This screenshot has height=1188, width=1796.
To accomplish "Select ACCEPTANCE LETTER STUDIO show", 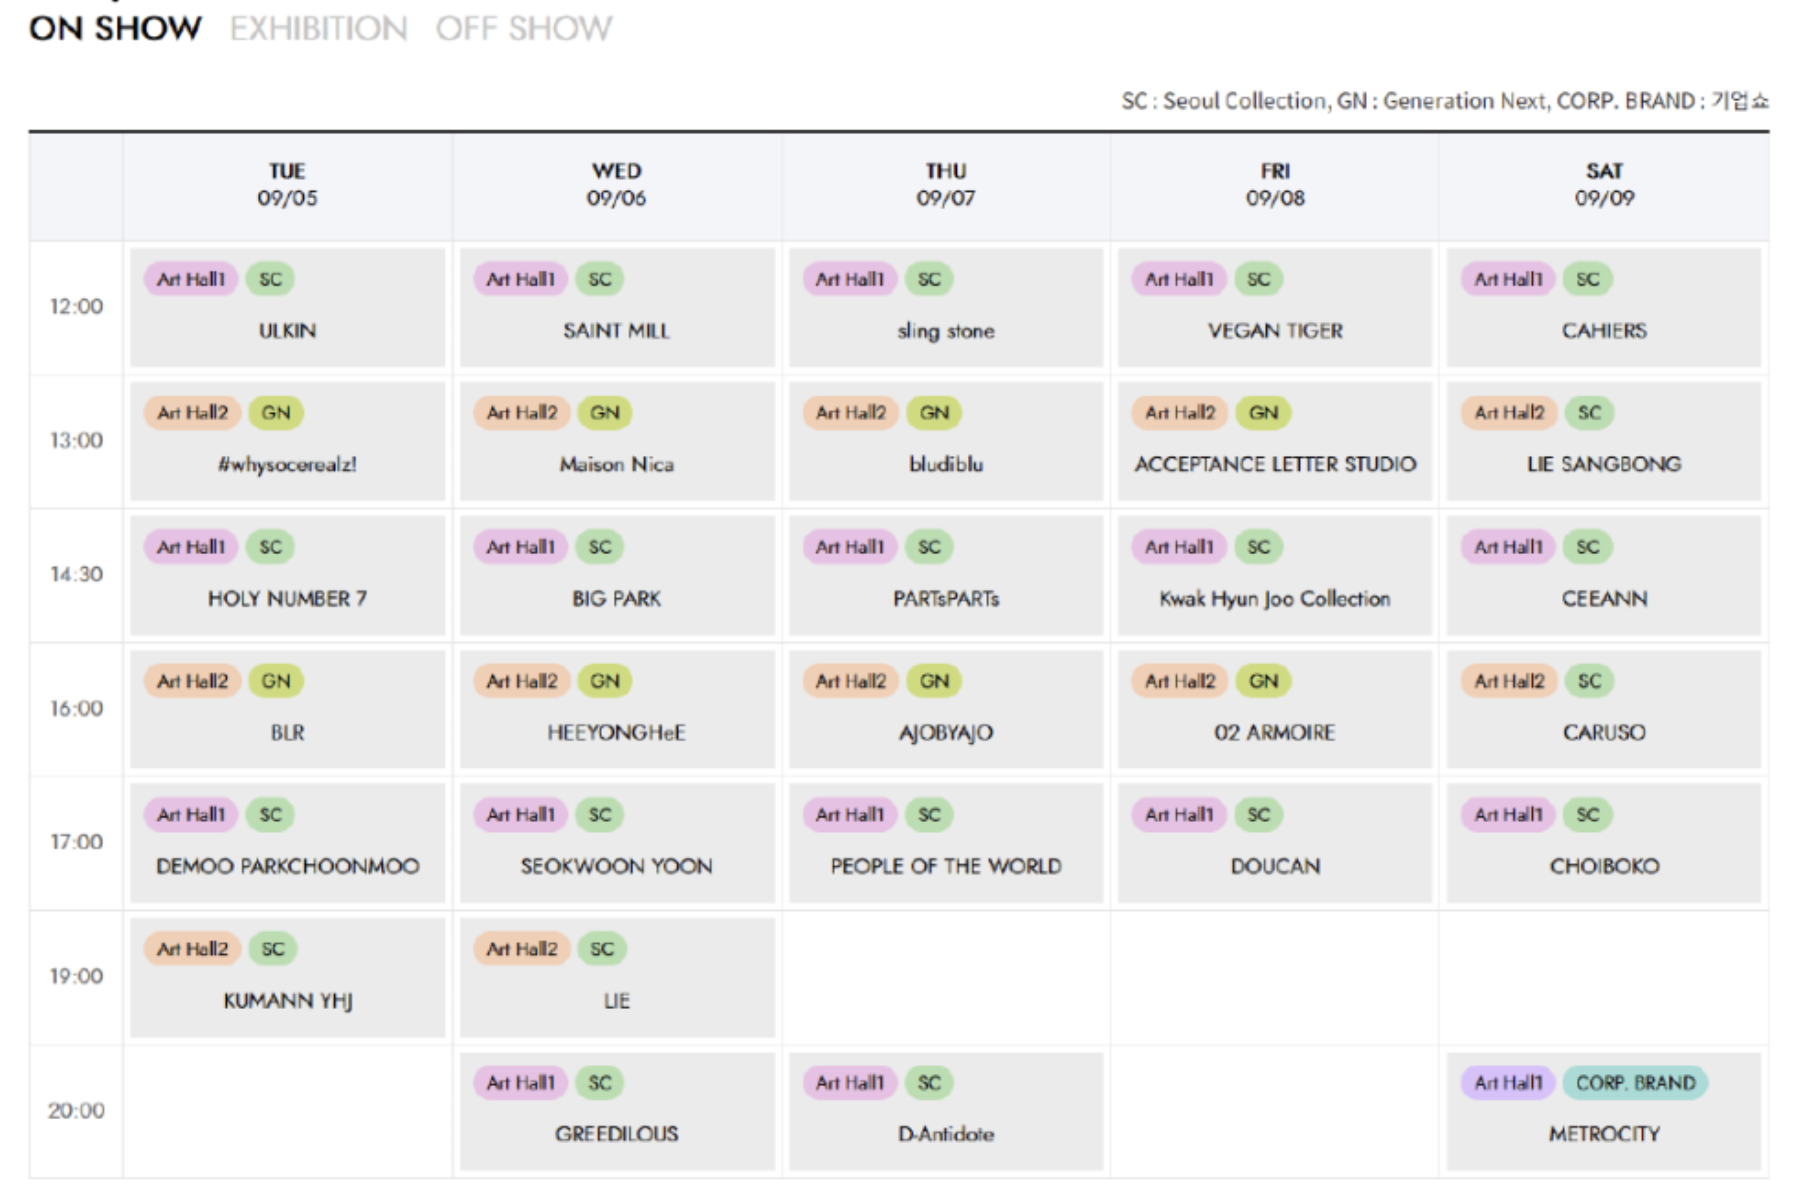I will pyautogui.click(x=1274, y=441).
